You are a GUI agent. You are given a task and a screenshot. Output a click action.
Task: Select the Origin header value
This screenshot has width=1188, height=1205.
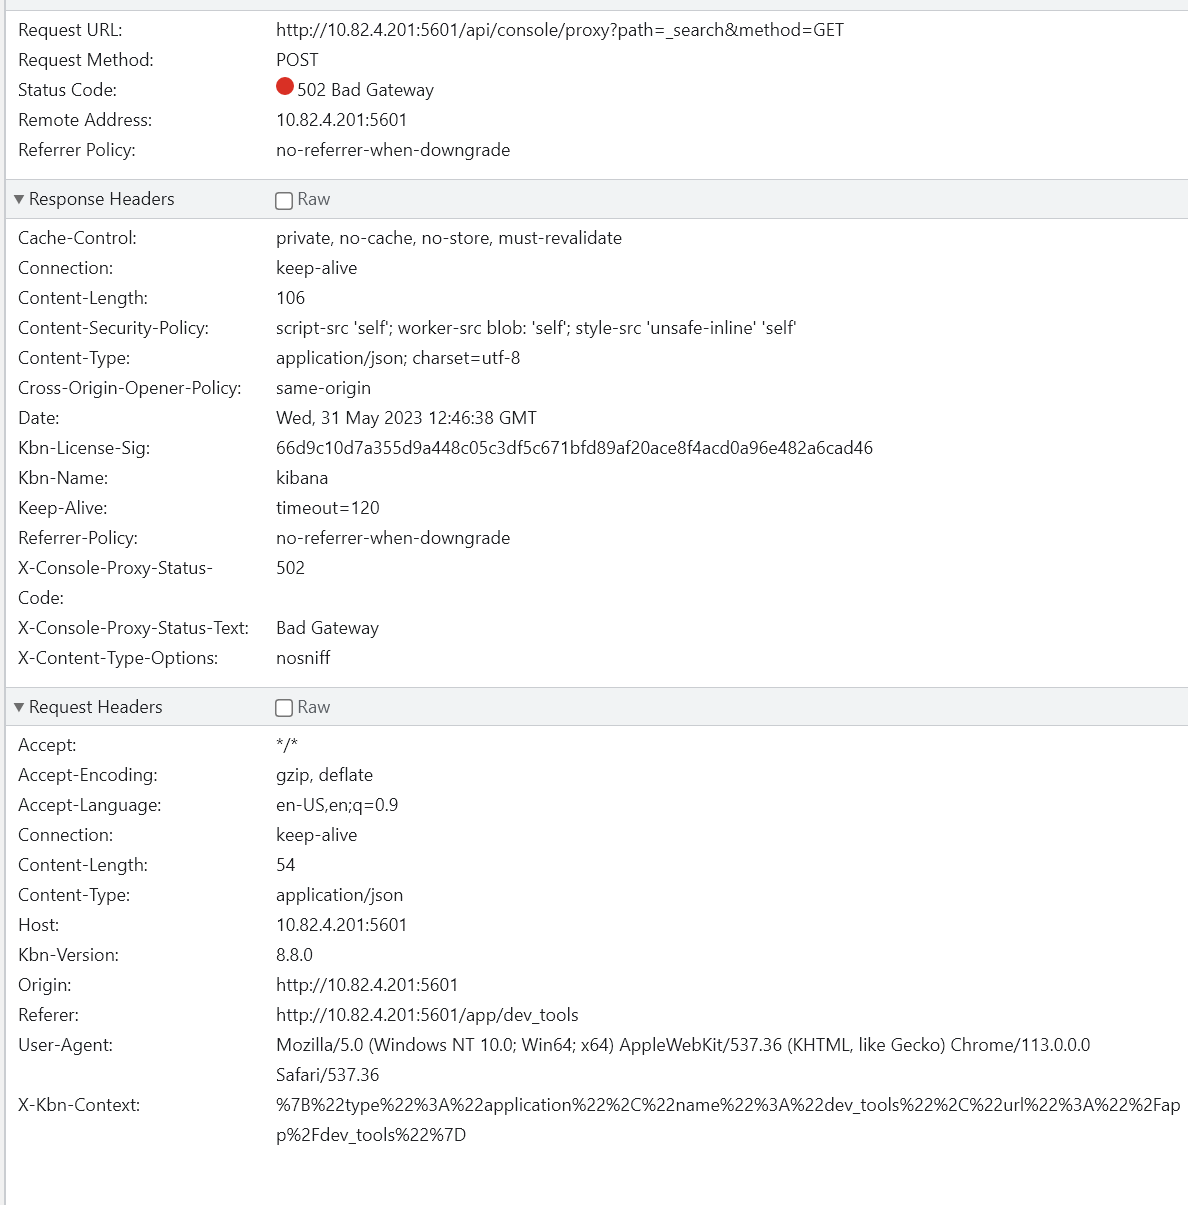[367, 985]
